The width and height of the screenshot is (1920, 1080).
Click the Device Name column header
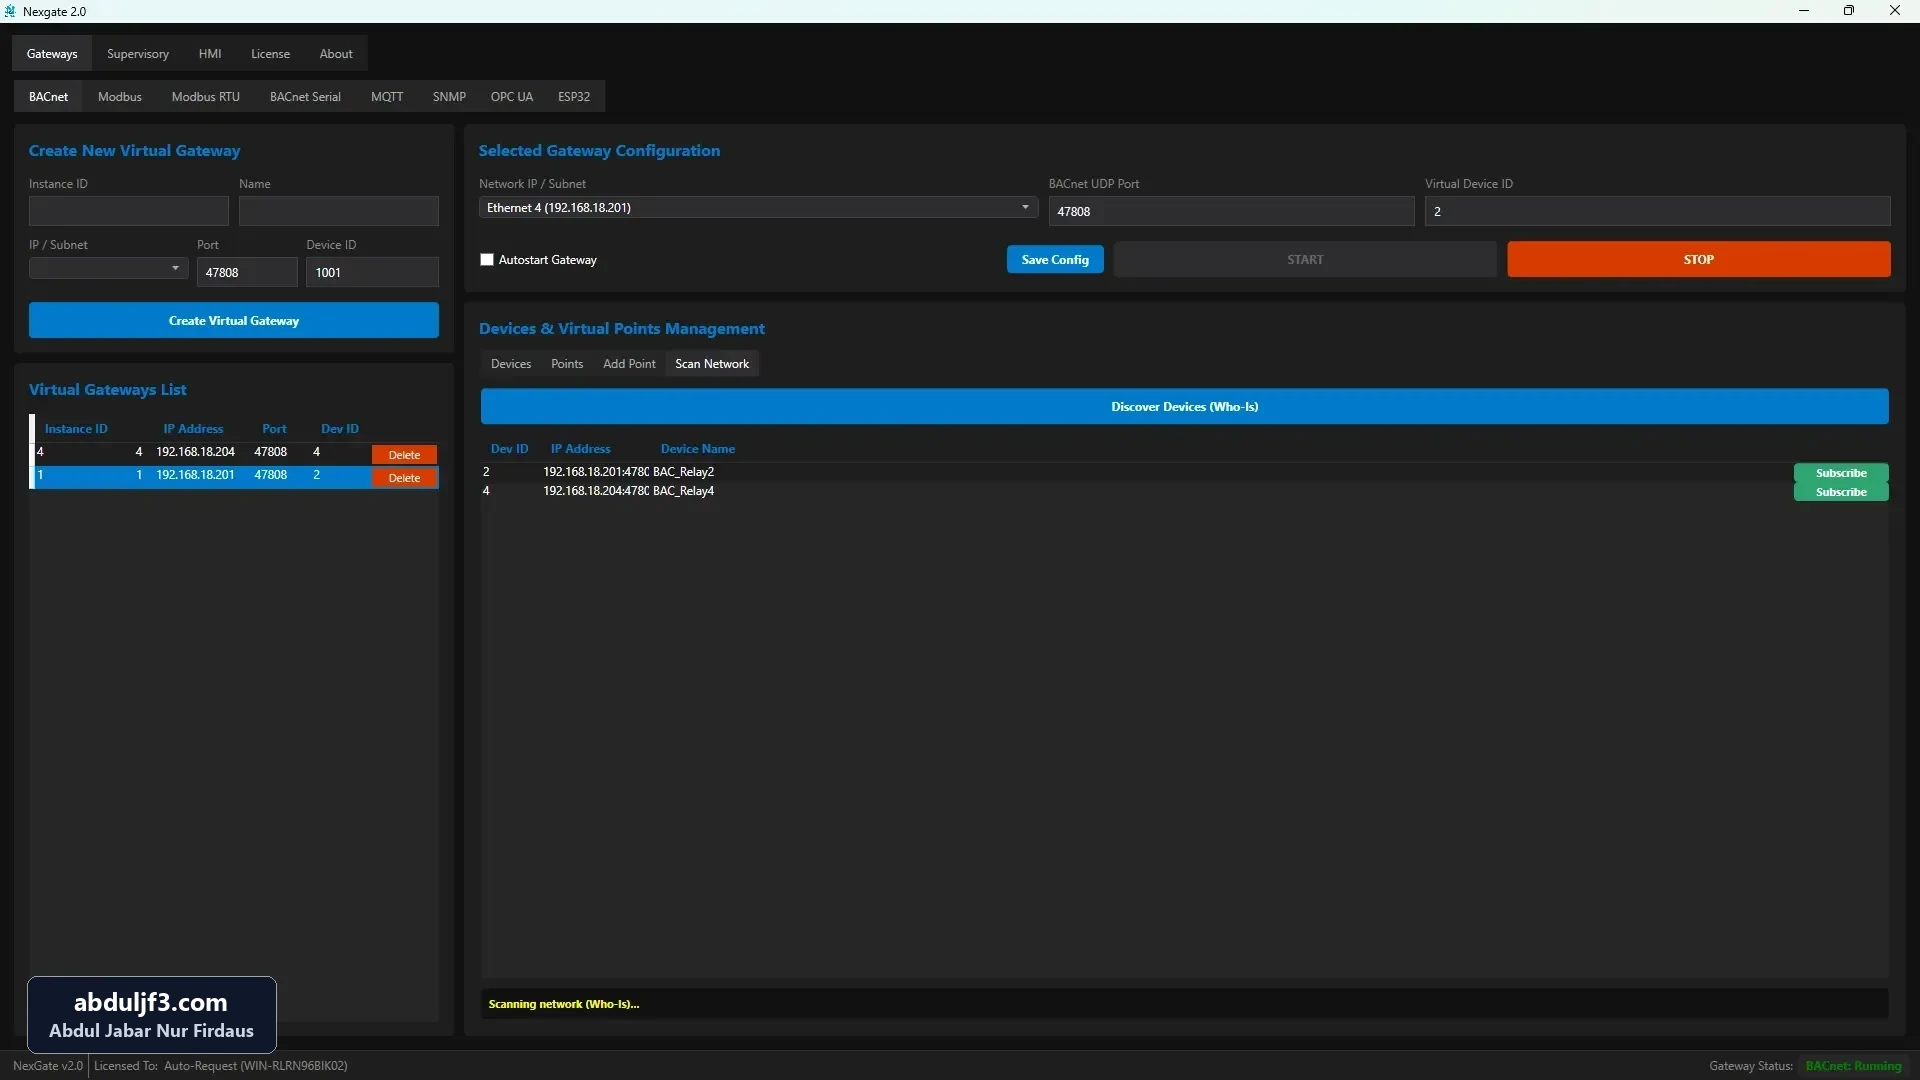click(x=697, y=449)
